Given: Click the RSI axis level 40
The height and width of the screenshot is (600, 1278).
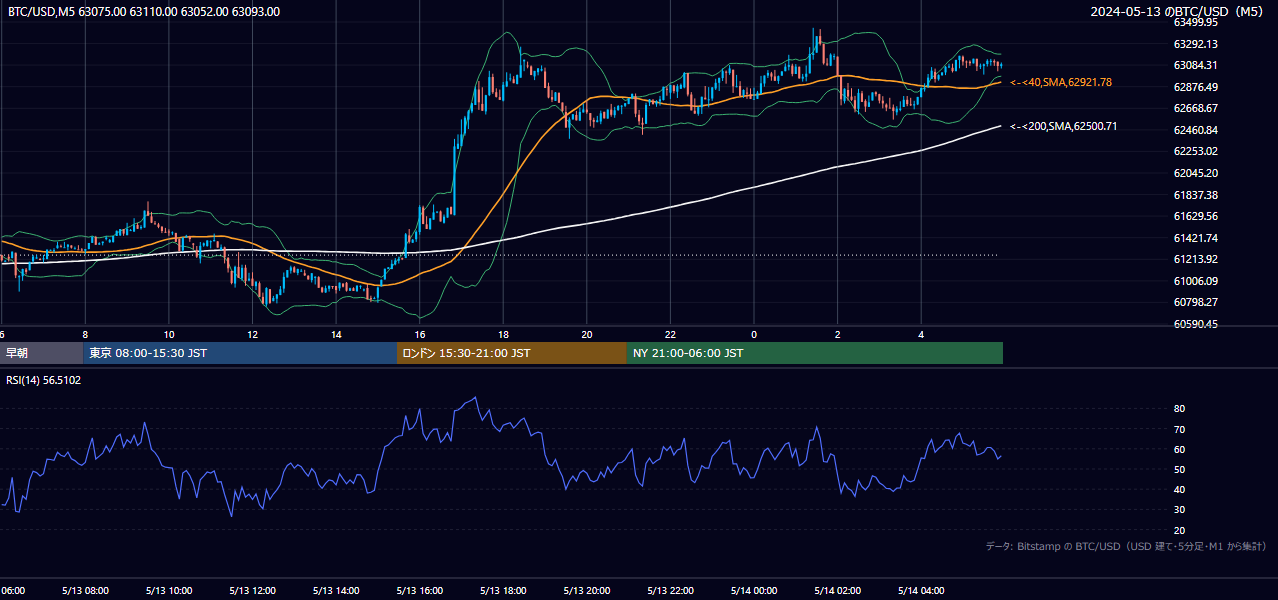Looking at the screenshot, I should coord(1179,489).
